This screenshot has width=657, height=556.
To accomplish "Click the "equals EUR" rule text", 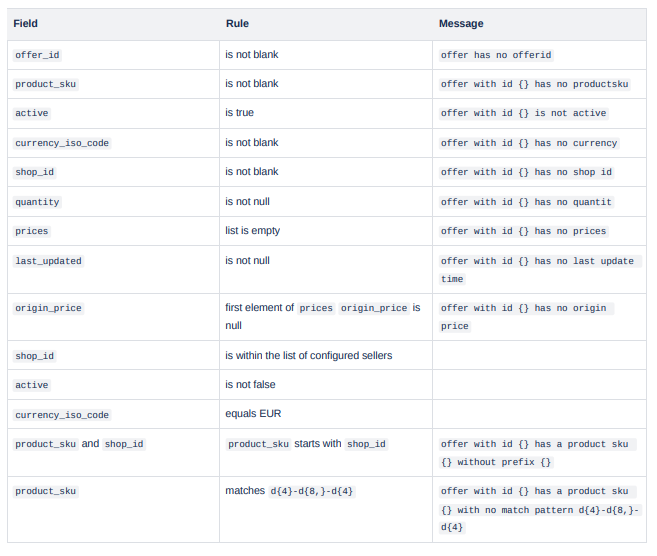I will pyautogui.click(x=252, y=414).
